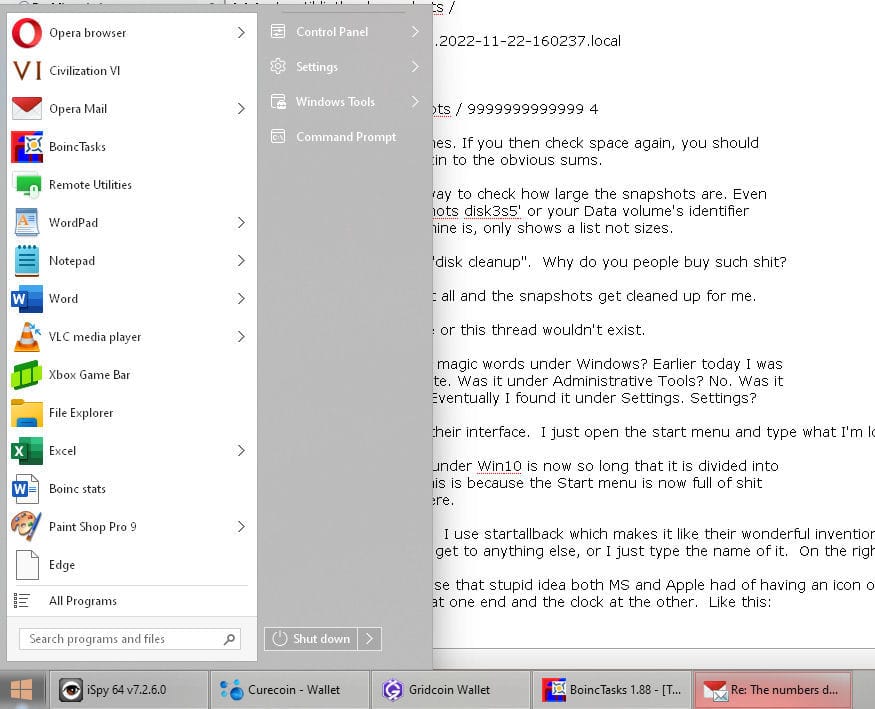
Task: Show All Programs list
Action: [128, 601]
